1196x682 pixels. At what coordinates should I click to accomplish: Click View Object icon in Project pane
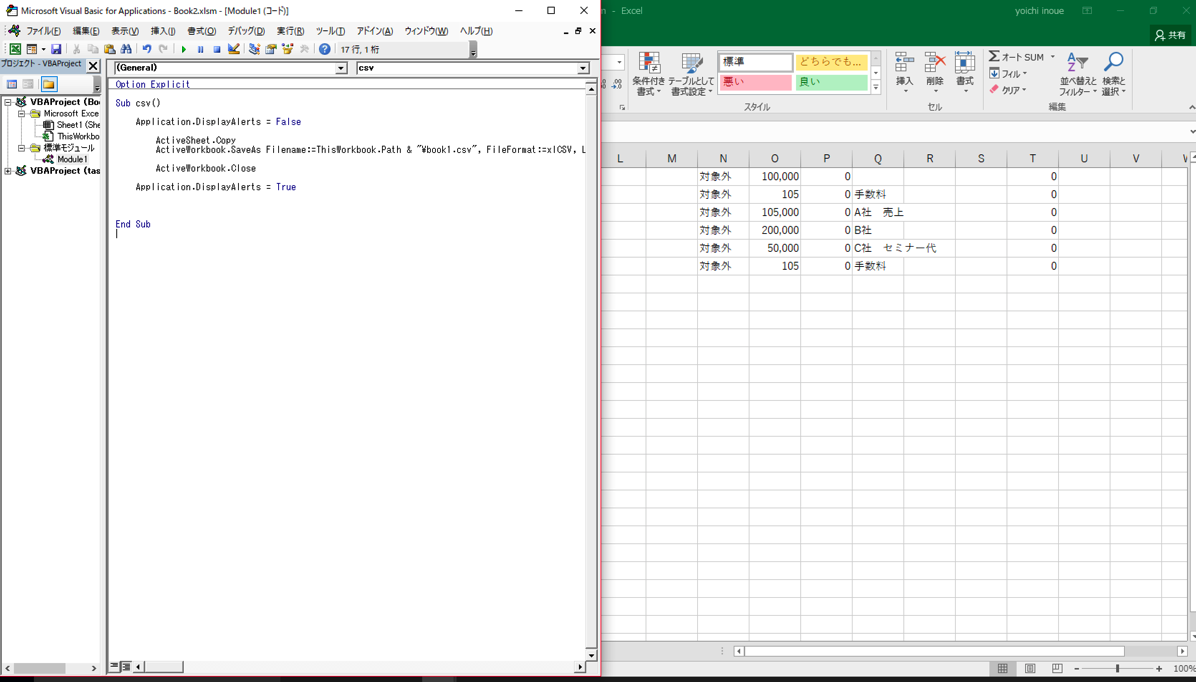28,84
